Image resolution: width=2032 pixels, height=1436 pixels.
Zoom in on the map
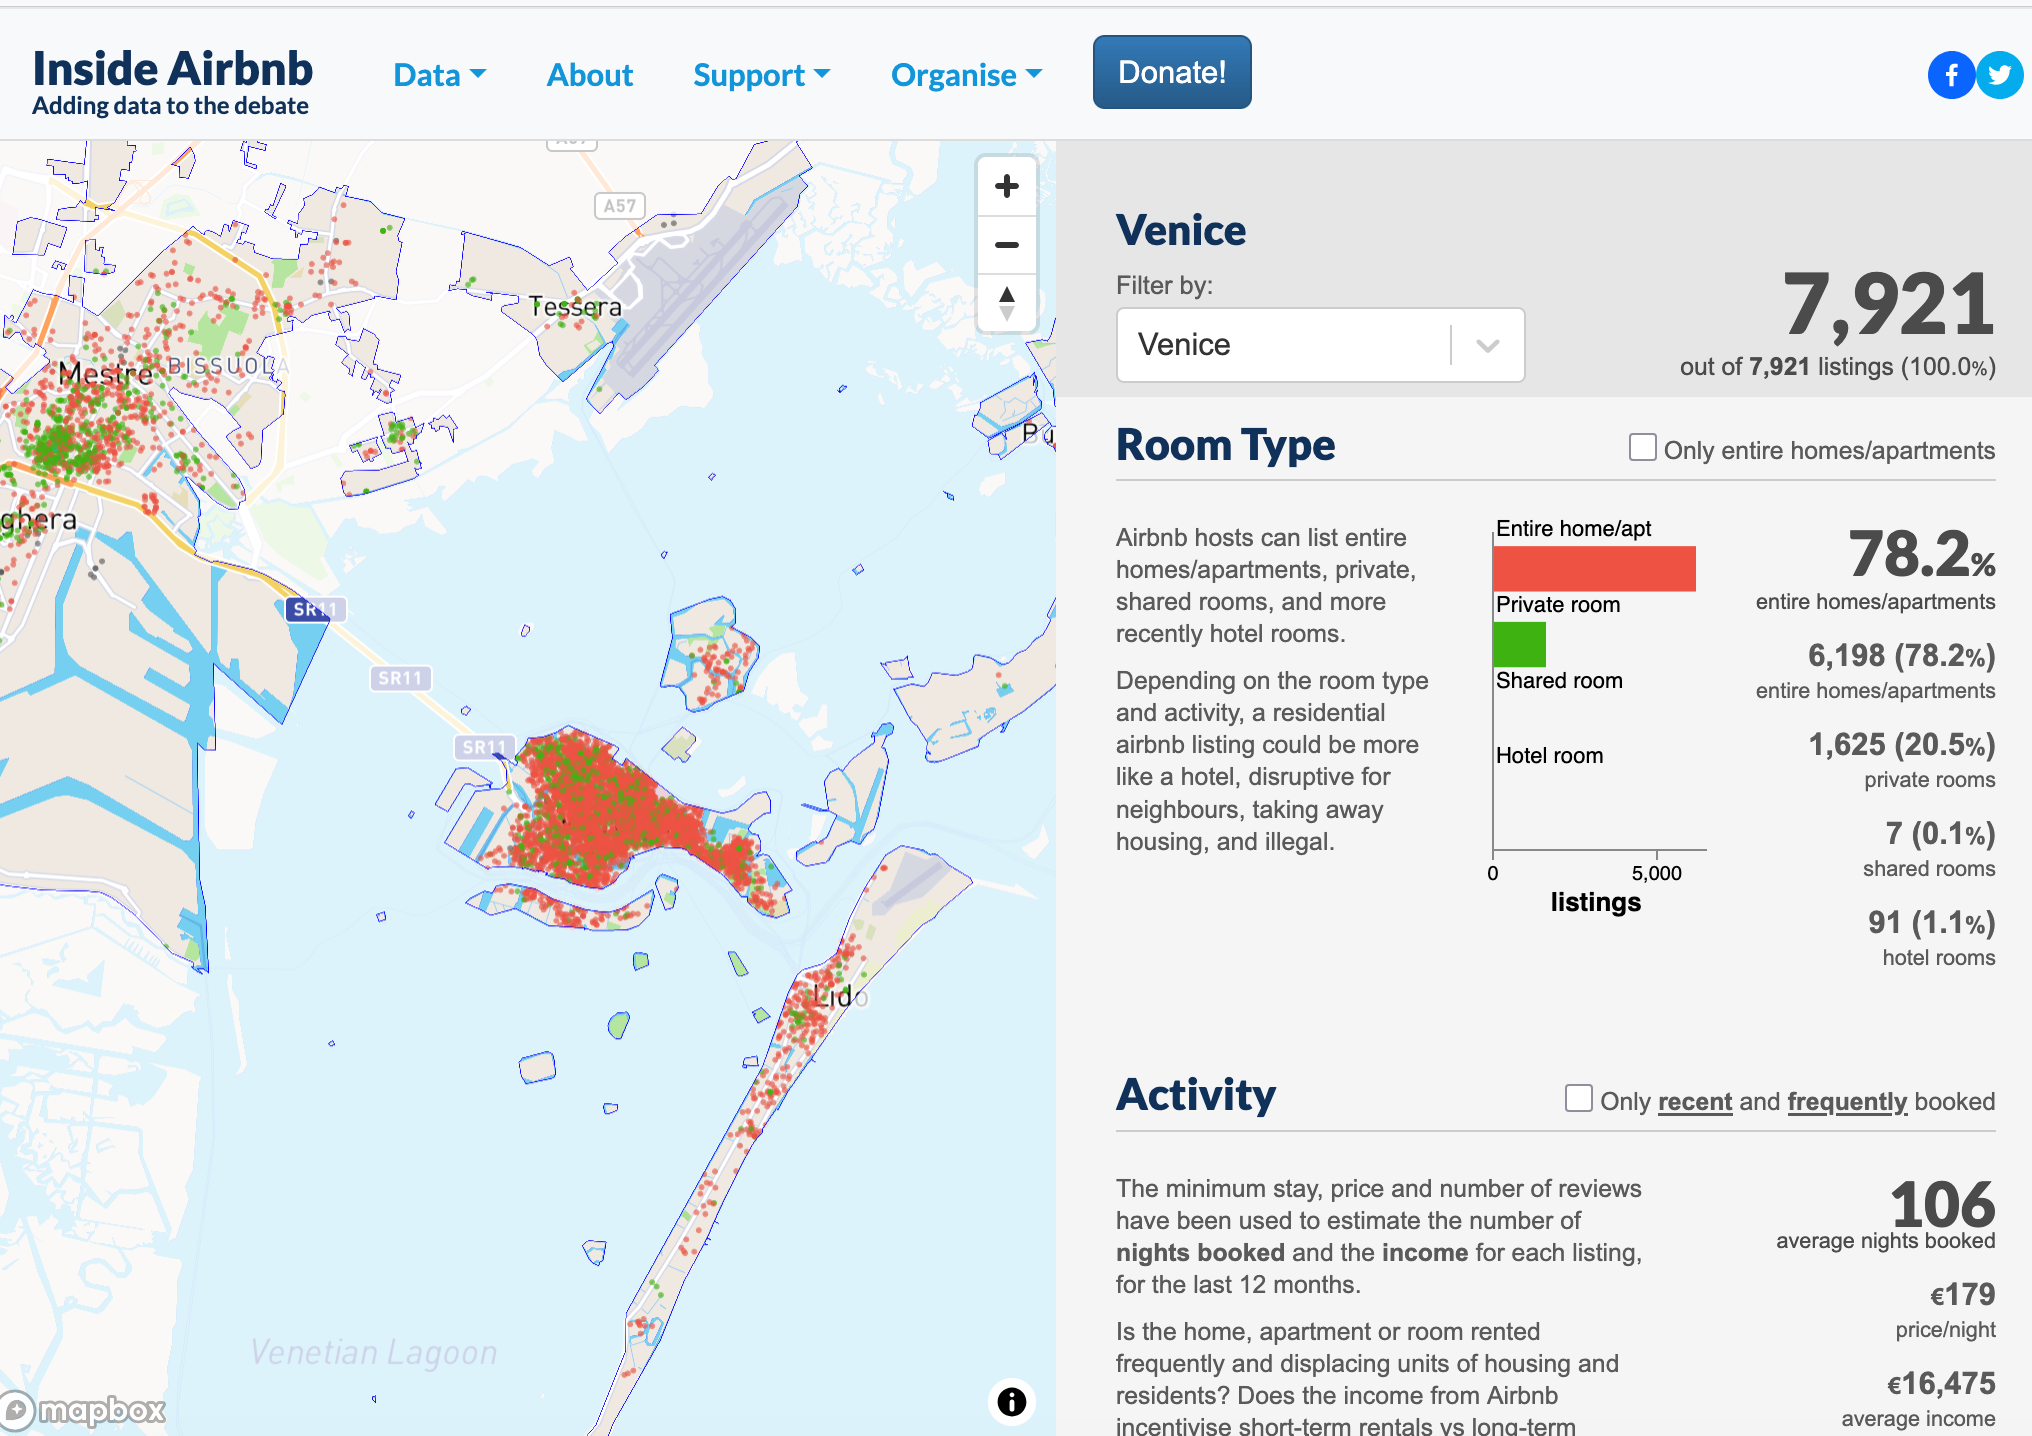coord(1007,186)
